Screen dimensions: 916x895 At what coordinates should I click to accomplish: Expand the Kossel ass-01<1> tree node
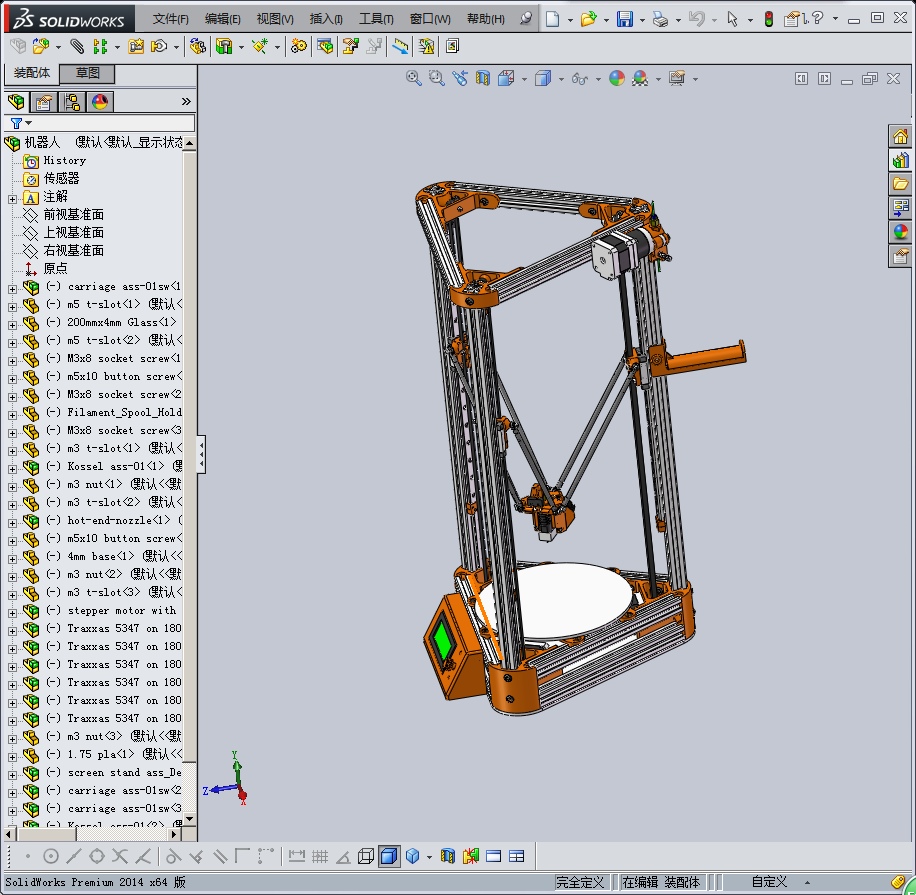click(12, 467)
